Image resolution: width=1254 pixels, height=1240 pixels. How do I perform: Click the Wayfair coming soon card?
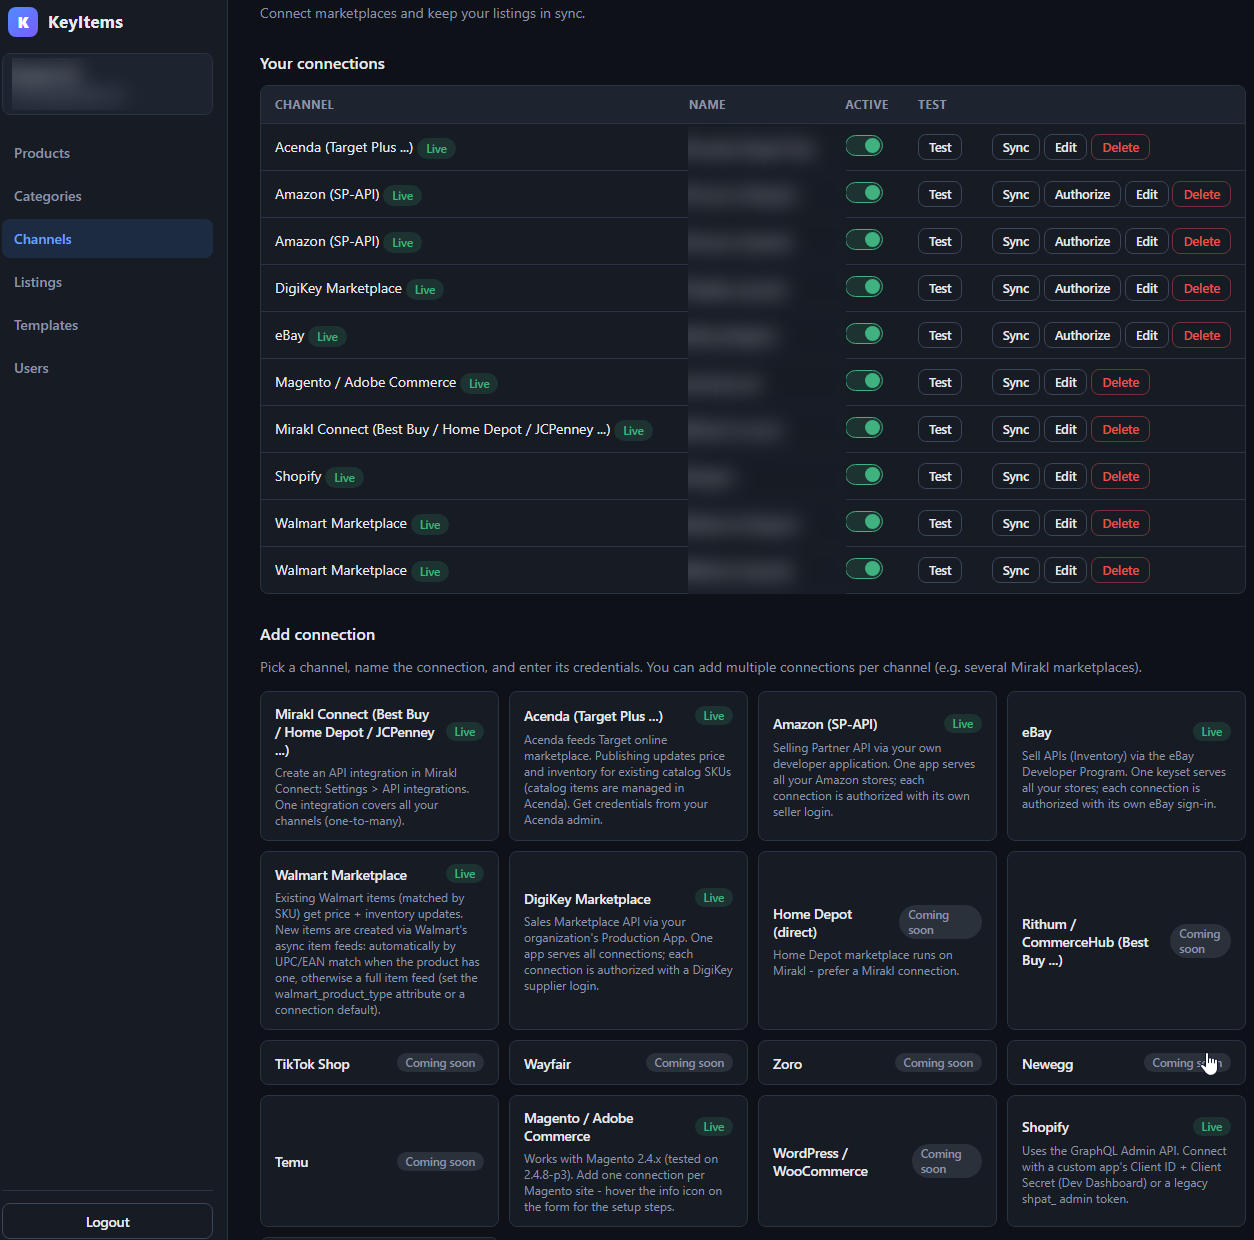point(628,1063)
